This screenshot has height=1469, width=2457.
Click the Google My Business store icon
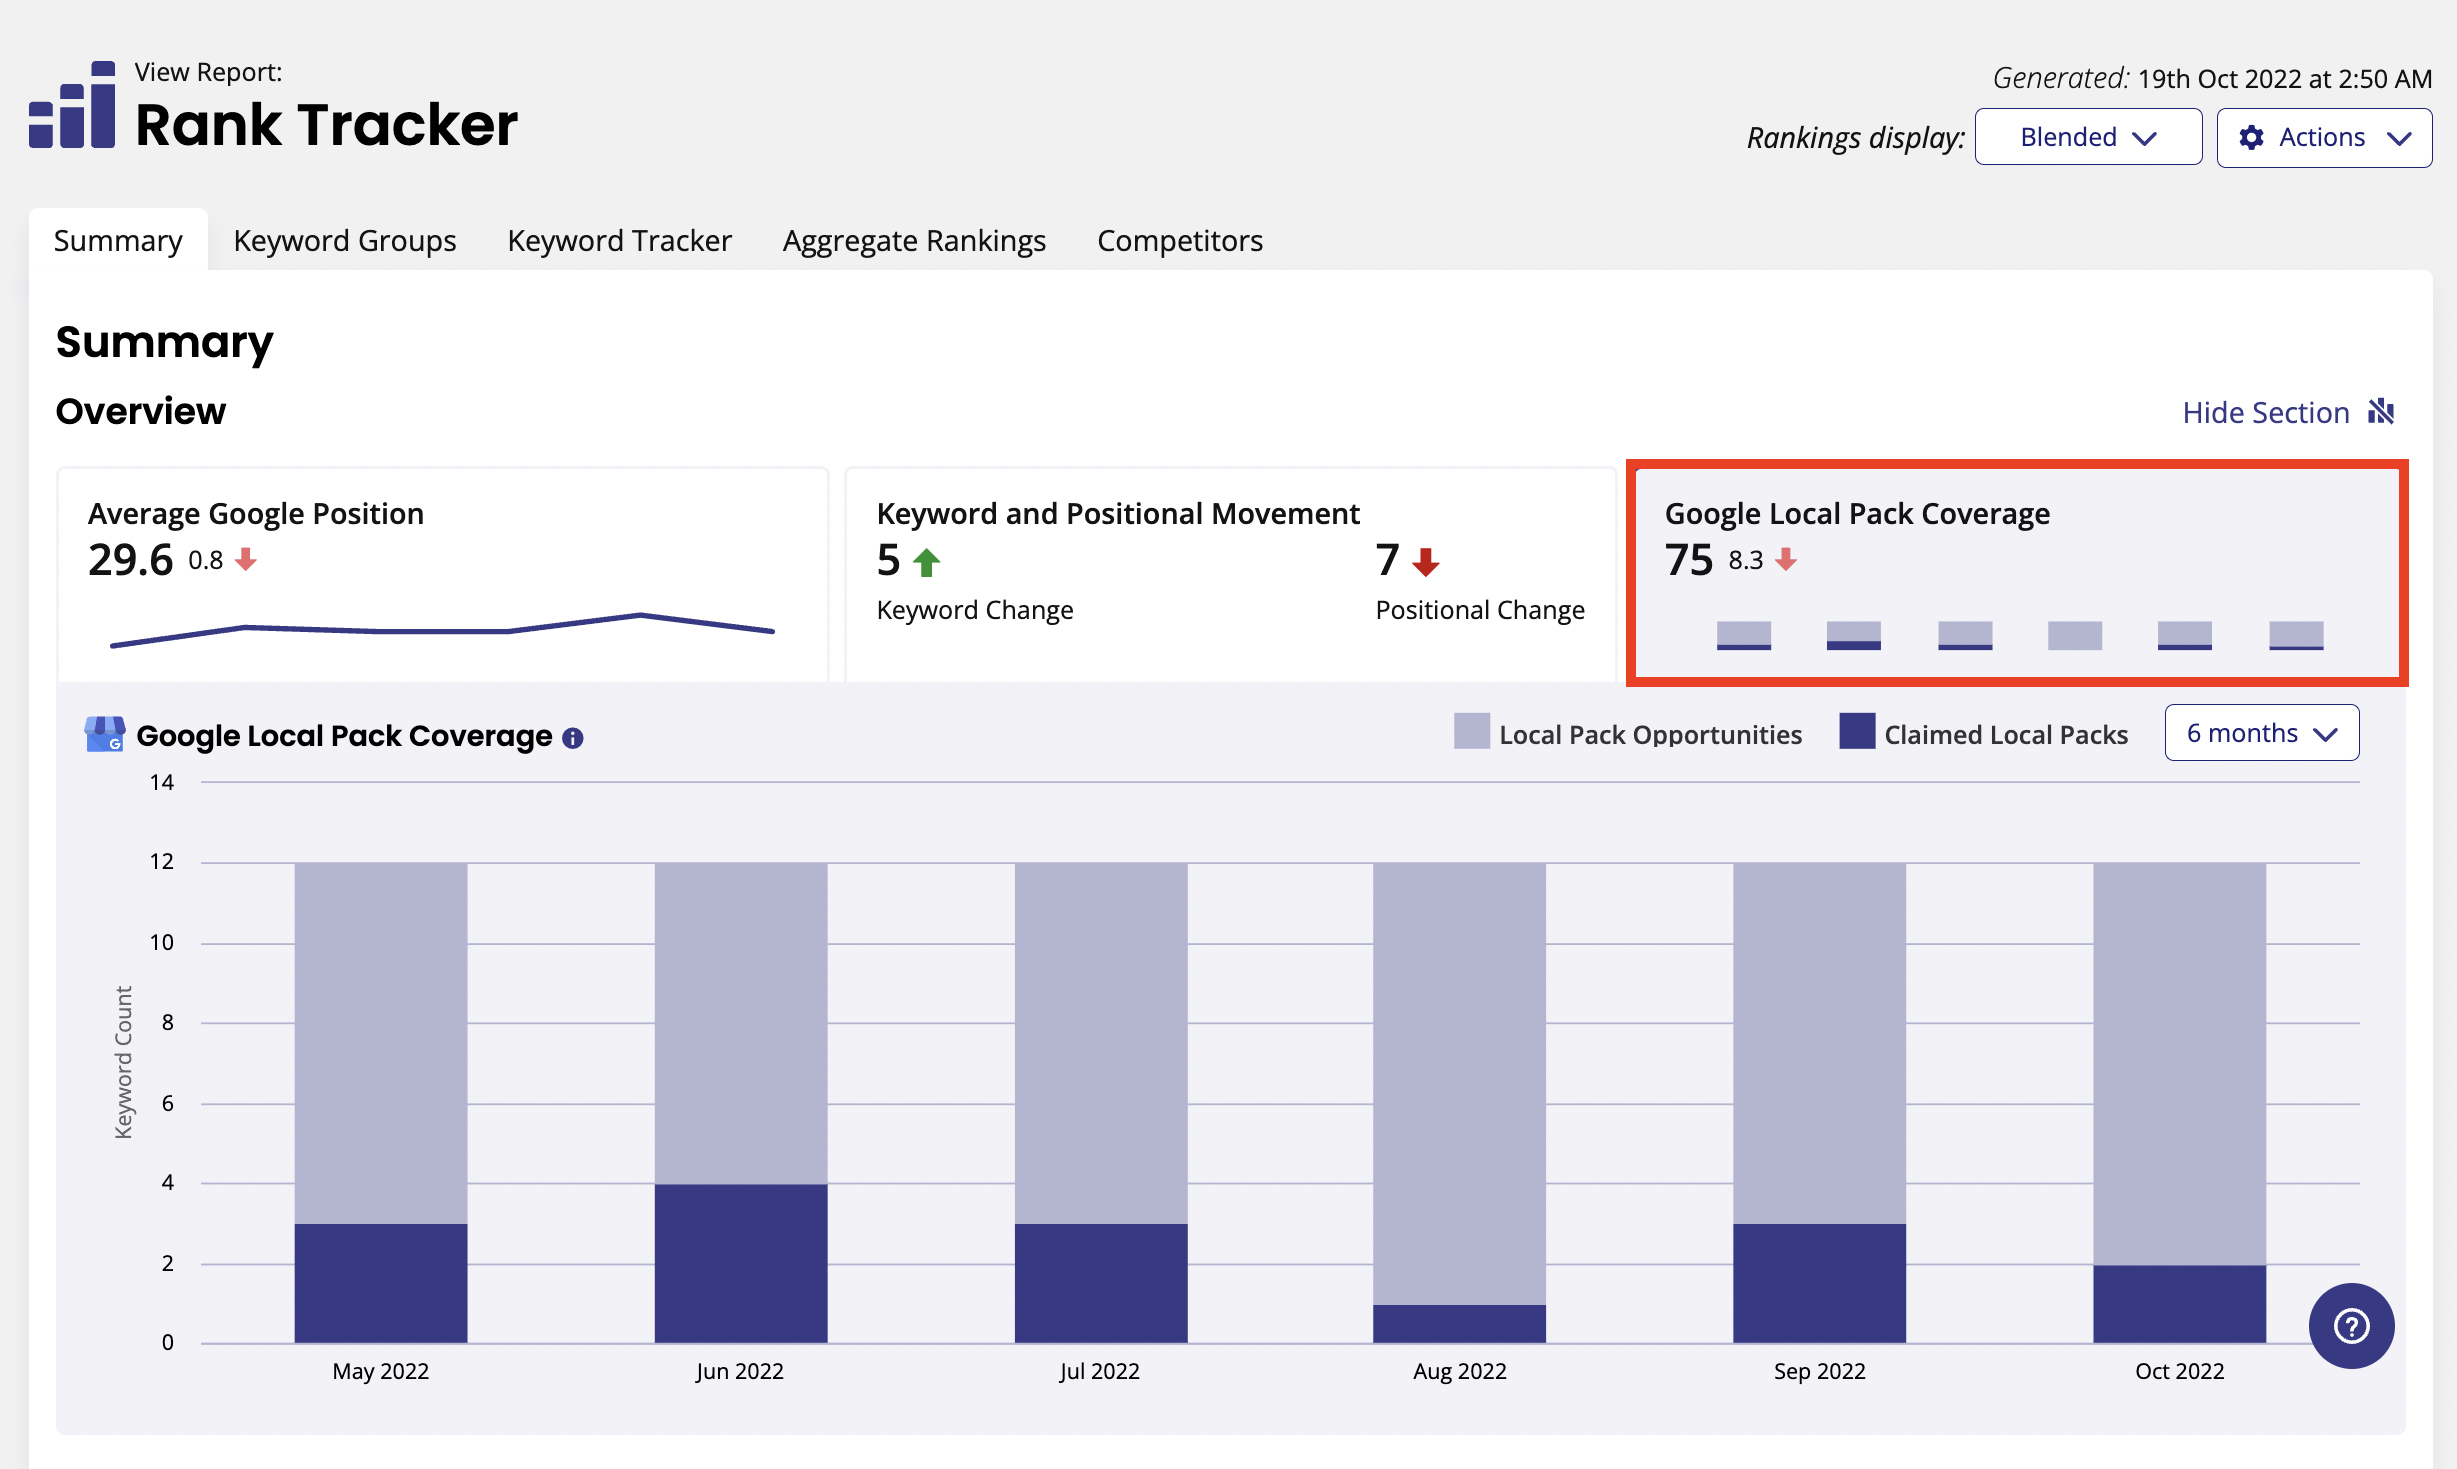(104, 734)
